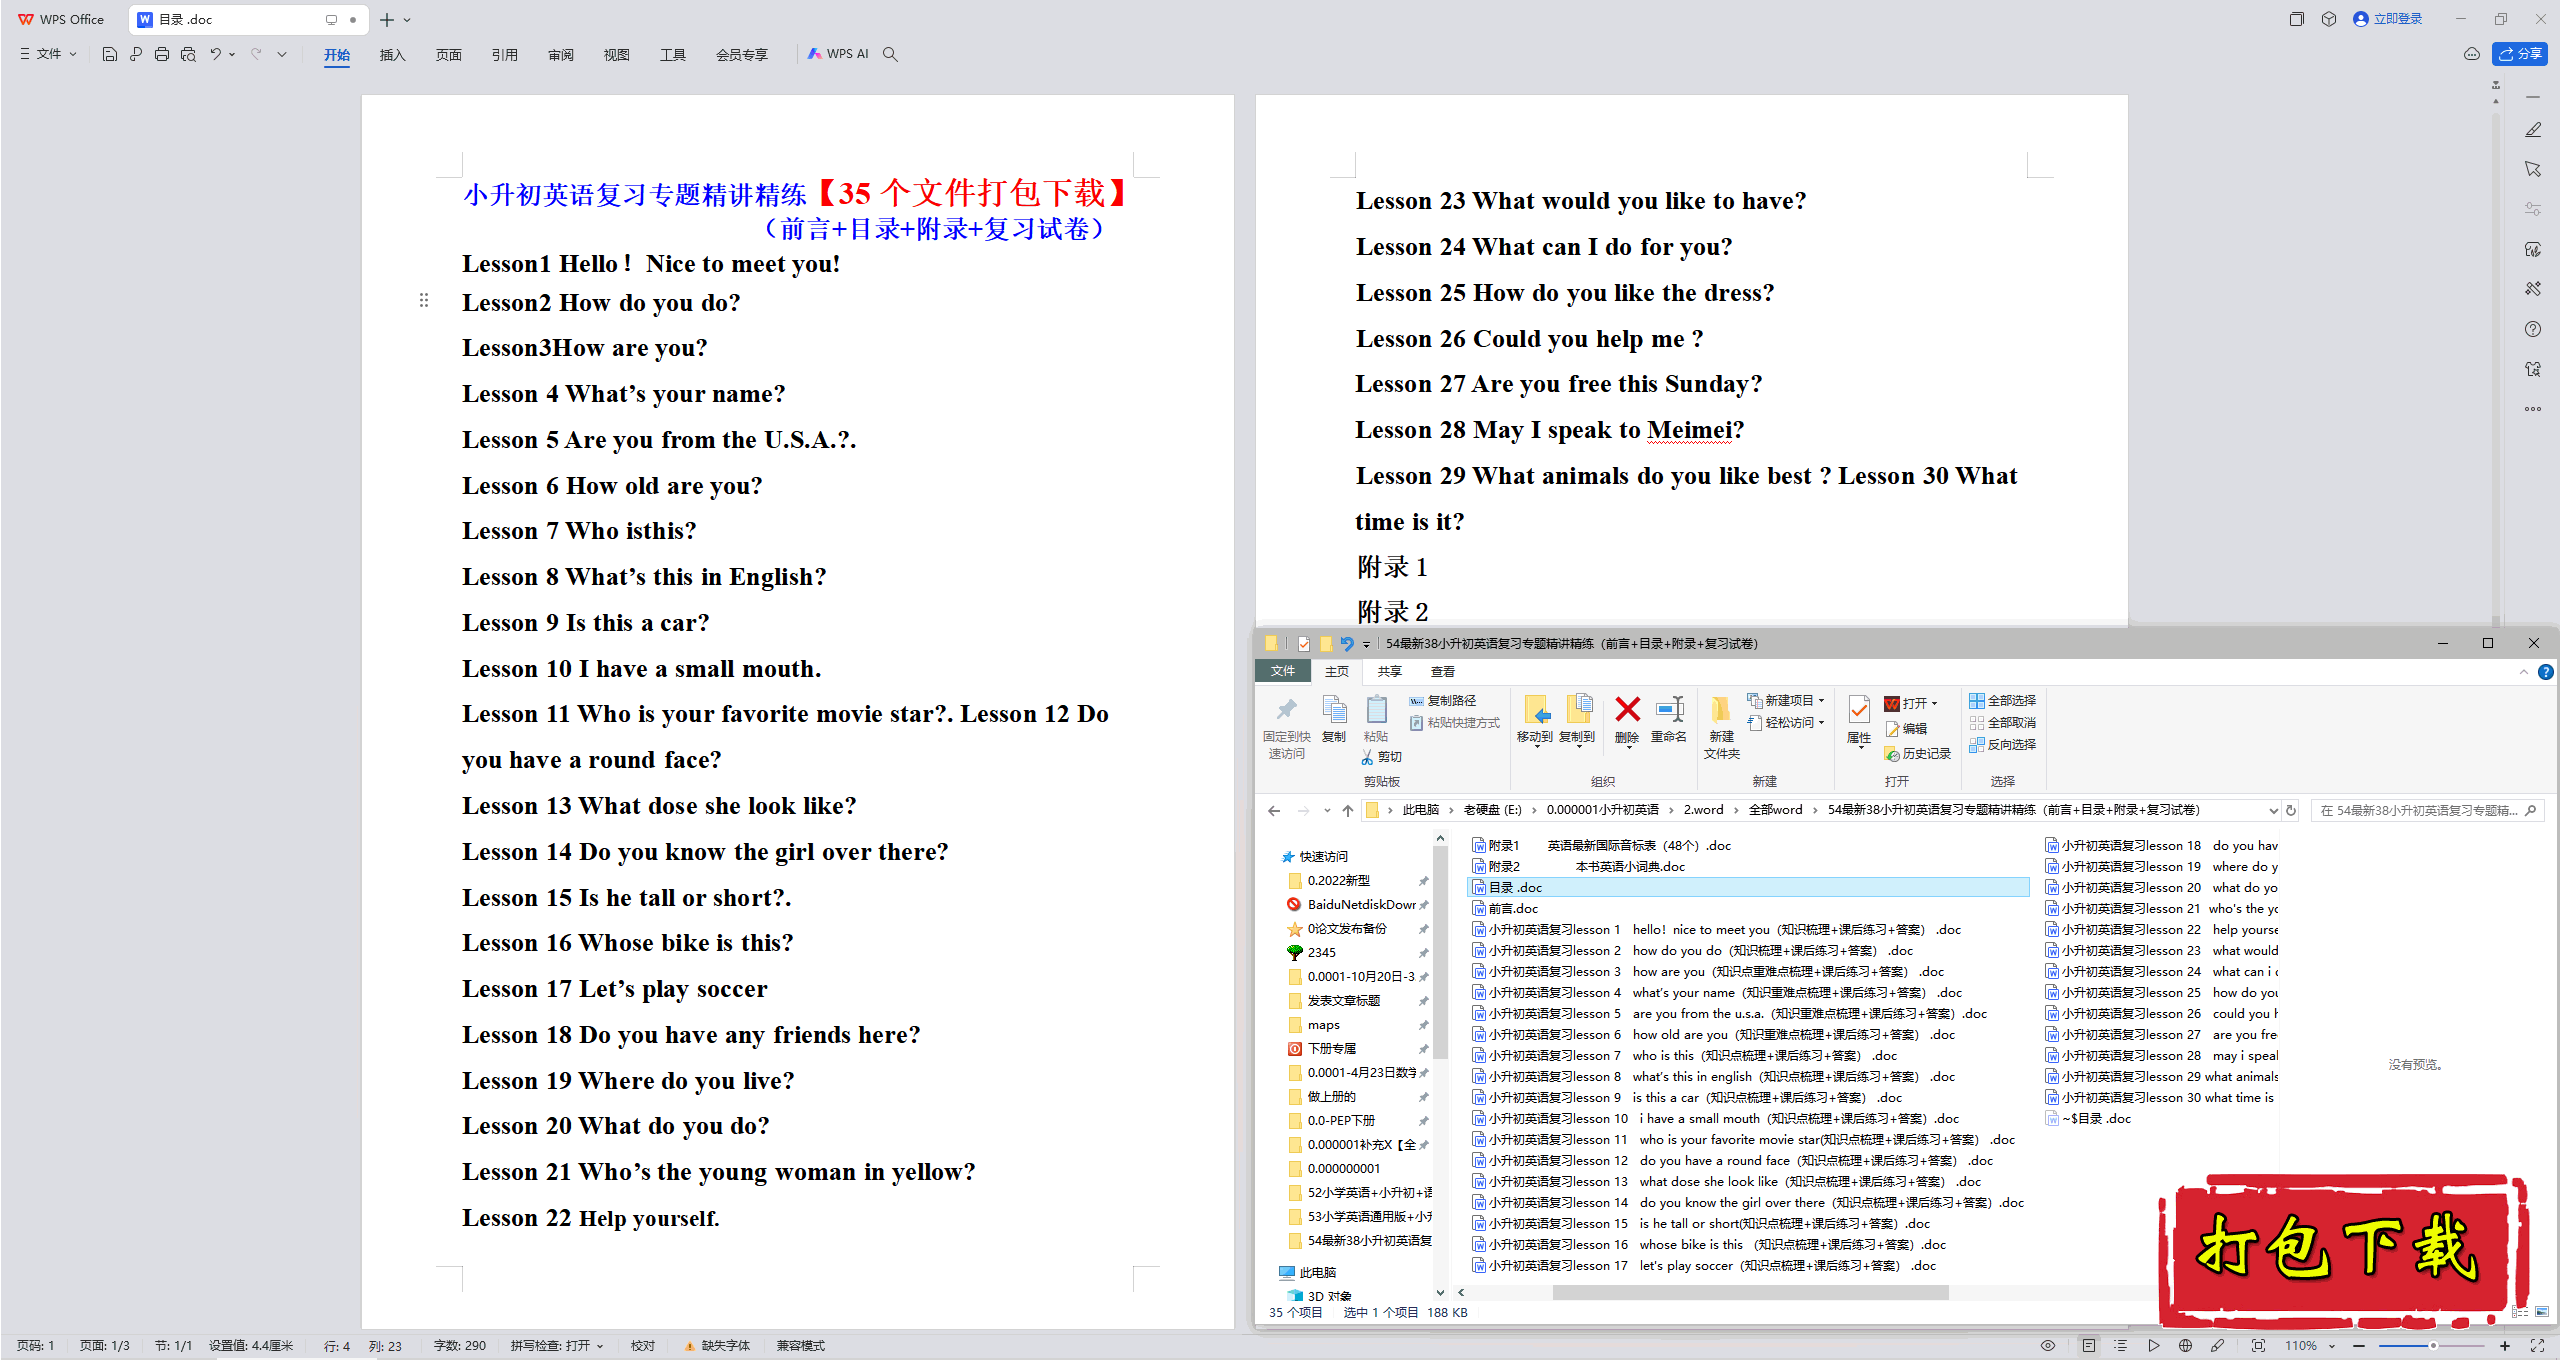The width and height of the screenshot is (2560, 1360).
Task: Switch to 查看 tab in Explorer
Action: pyautogui.click(x=1442, y=671)
